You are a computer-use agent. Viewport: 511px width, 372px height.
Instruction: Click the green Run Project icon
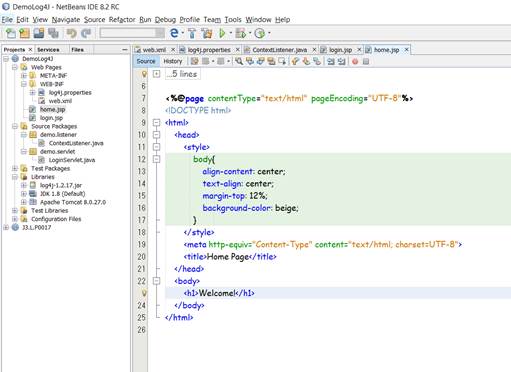[222, 33]
